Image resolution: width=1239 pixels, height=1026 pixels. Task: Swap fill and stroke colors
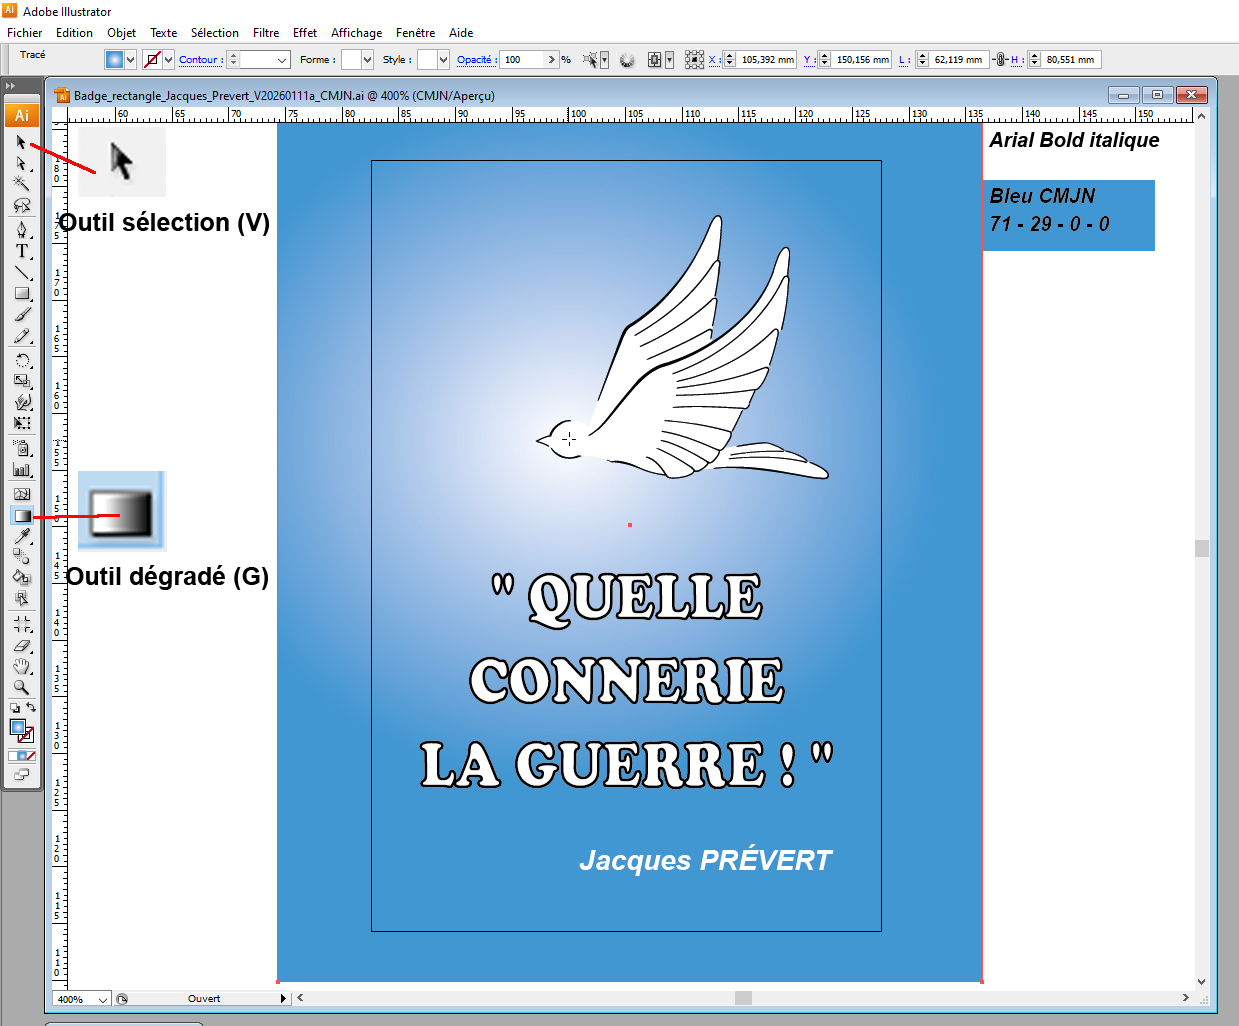[31, 707]
